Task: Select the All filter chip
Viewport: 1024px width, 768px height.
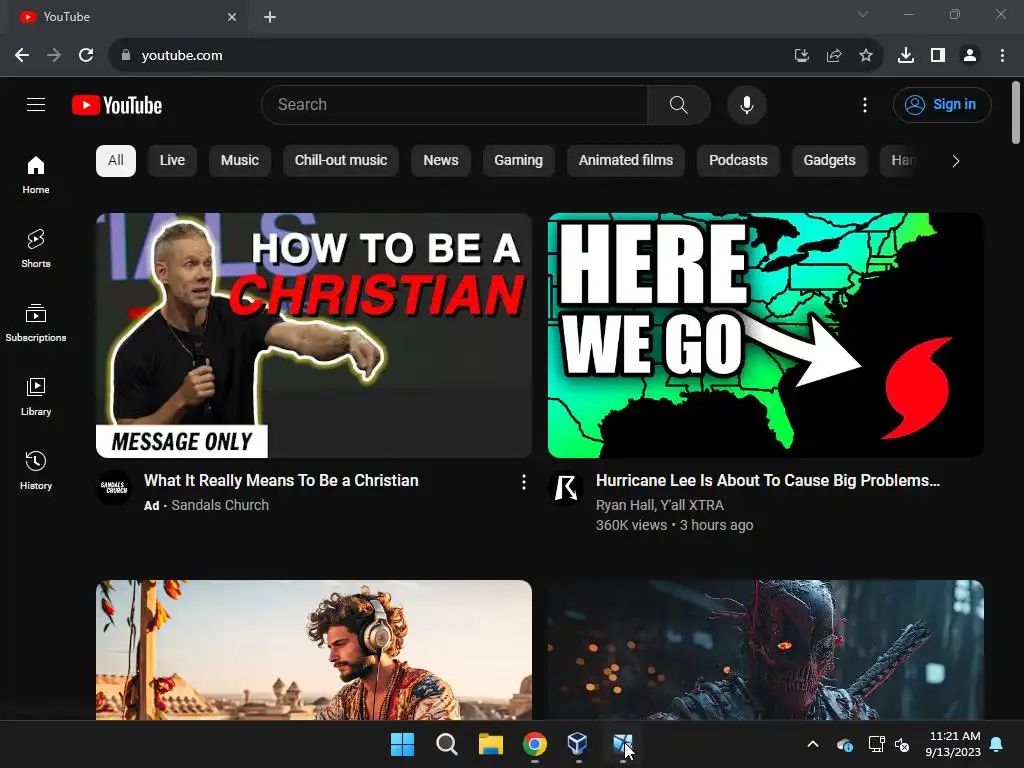Action: pos(116,161)
